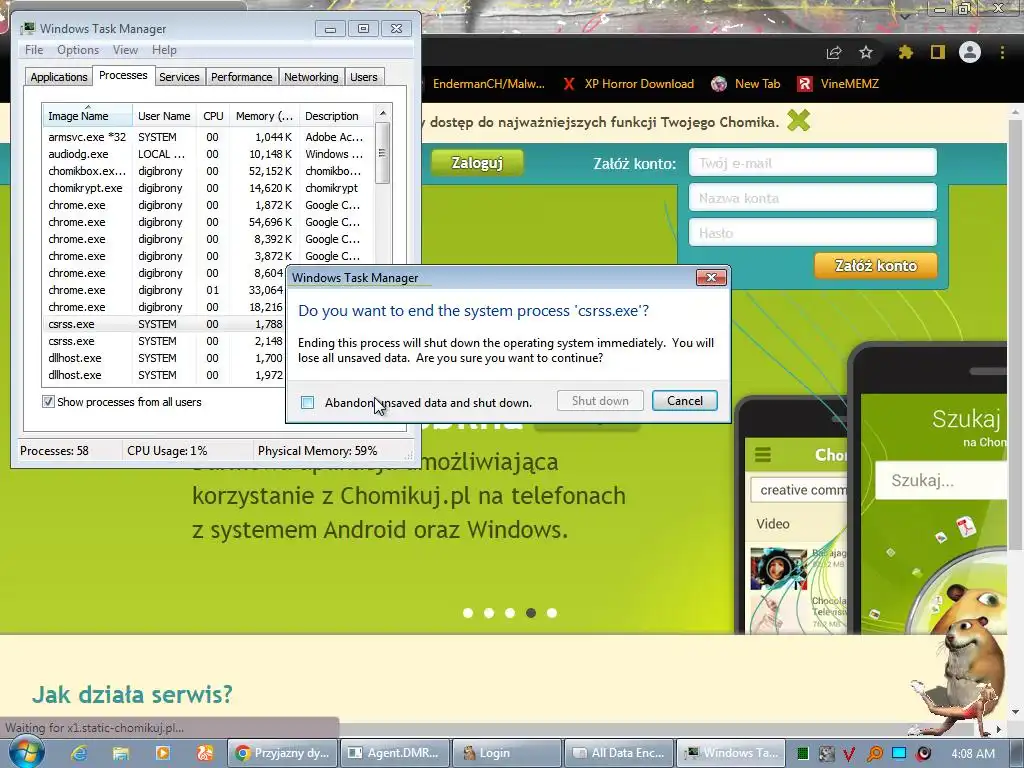
Task: Open Windows Explorer folder taskbar icon
Action: click(x=121, y=753)
